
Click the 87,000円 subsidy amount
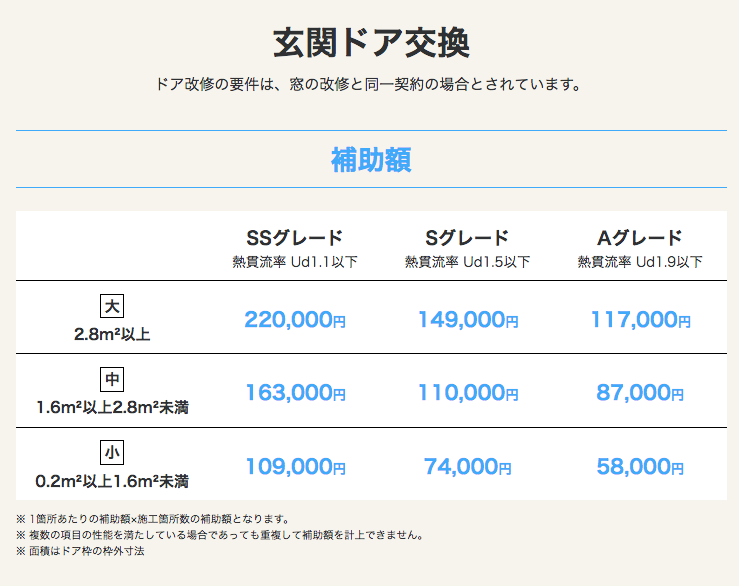(x=640, y=393)
